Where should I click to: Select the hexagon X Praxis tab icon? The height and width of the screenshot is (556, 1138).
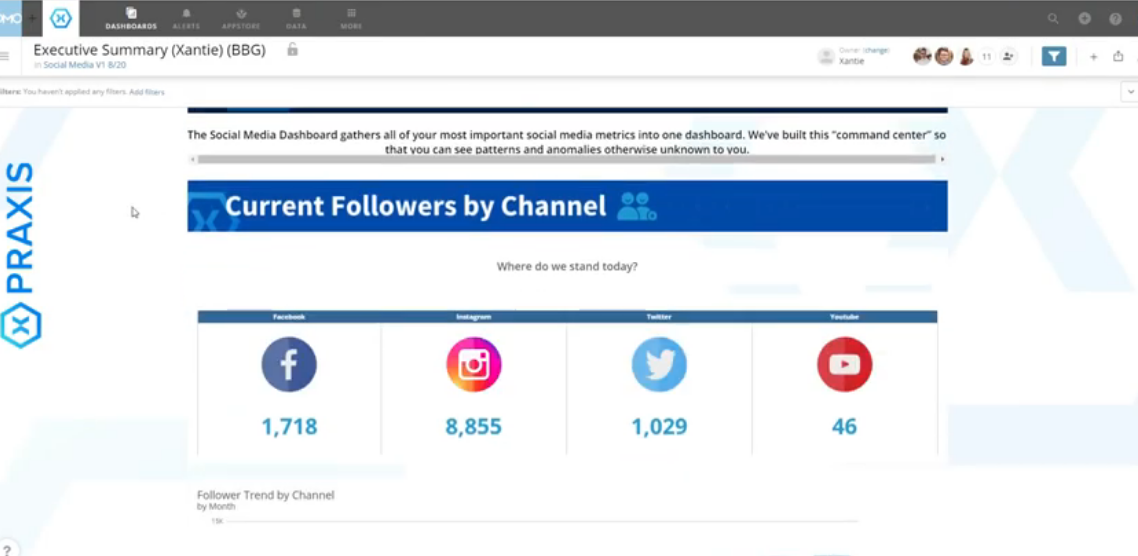[x=61, y=19]
